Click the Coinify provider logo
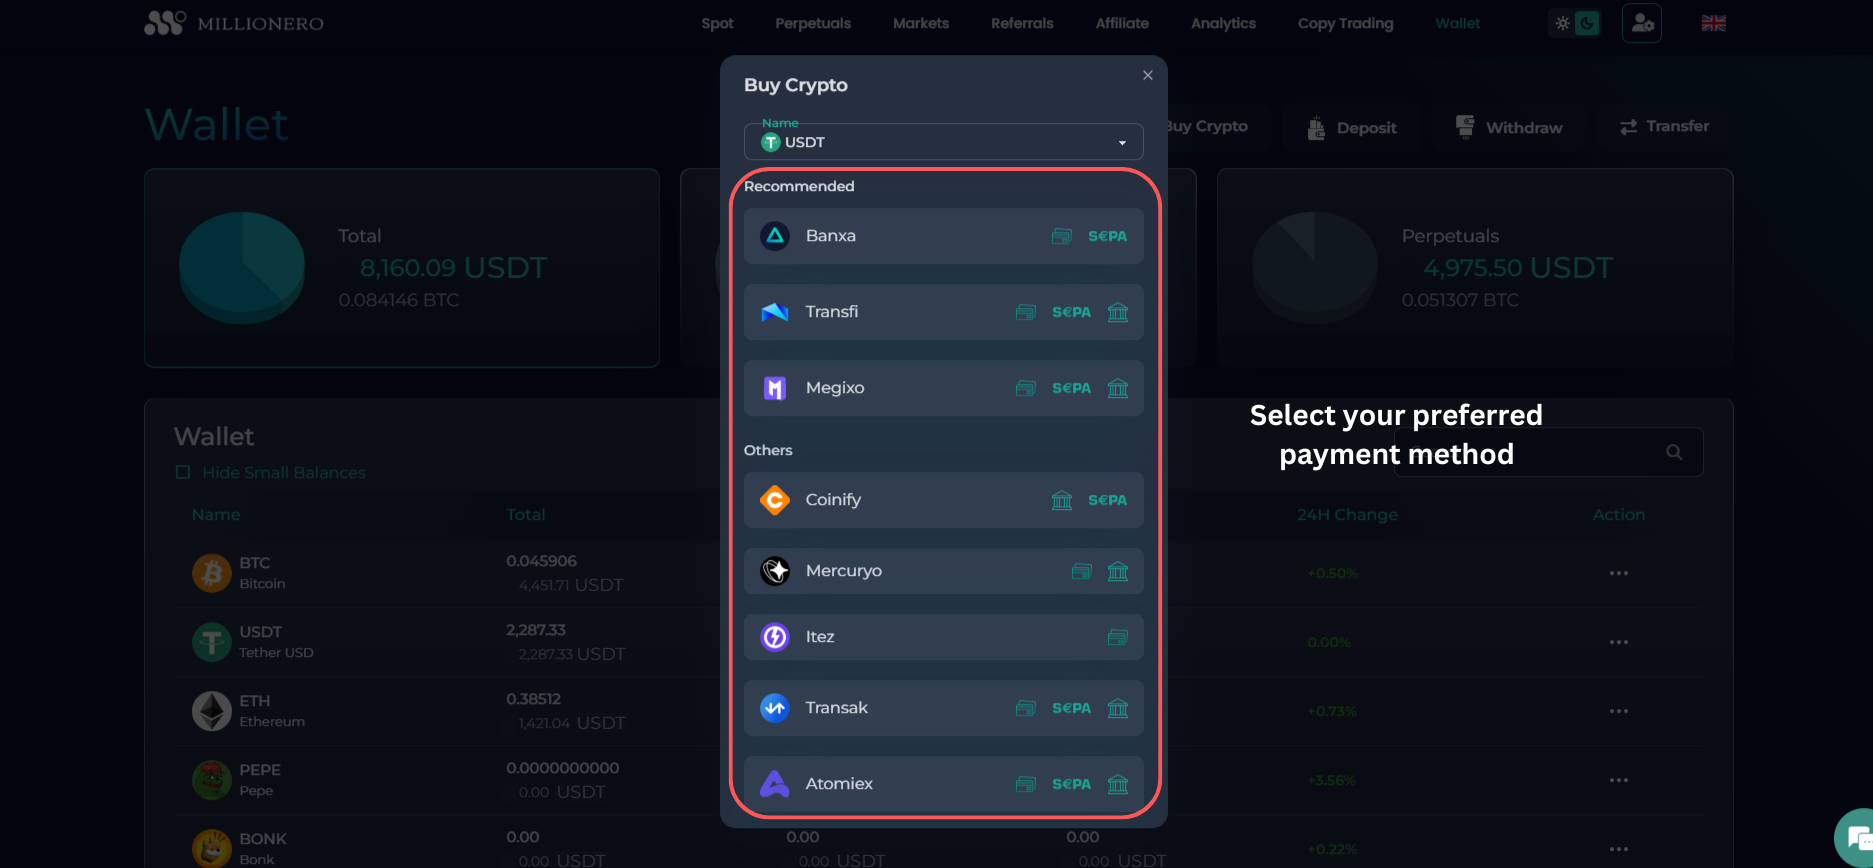 775,500
